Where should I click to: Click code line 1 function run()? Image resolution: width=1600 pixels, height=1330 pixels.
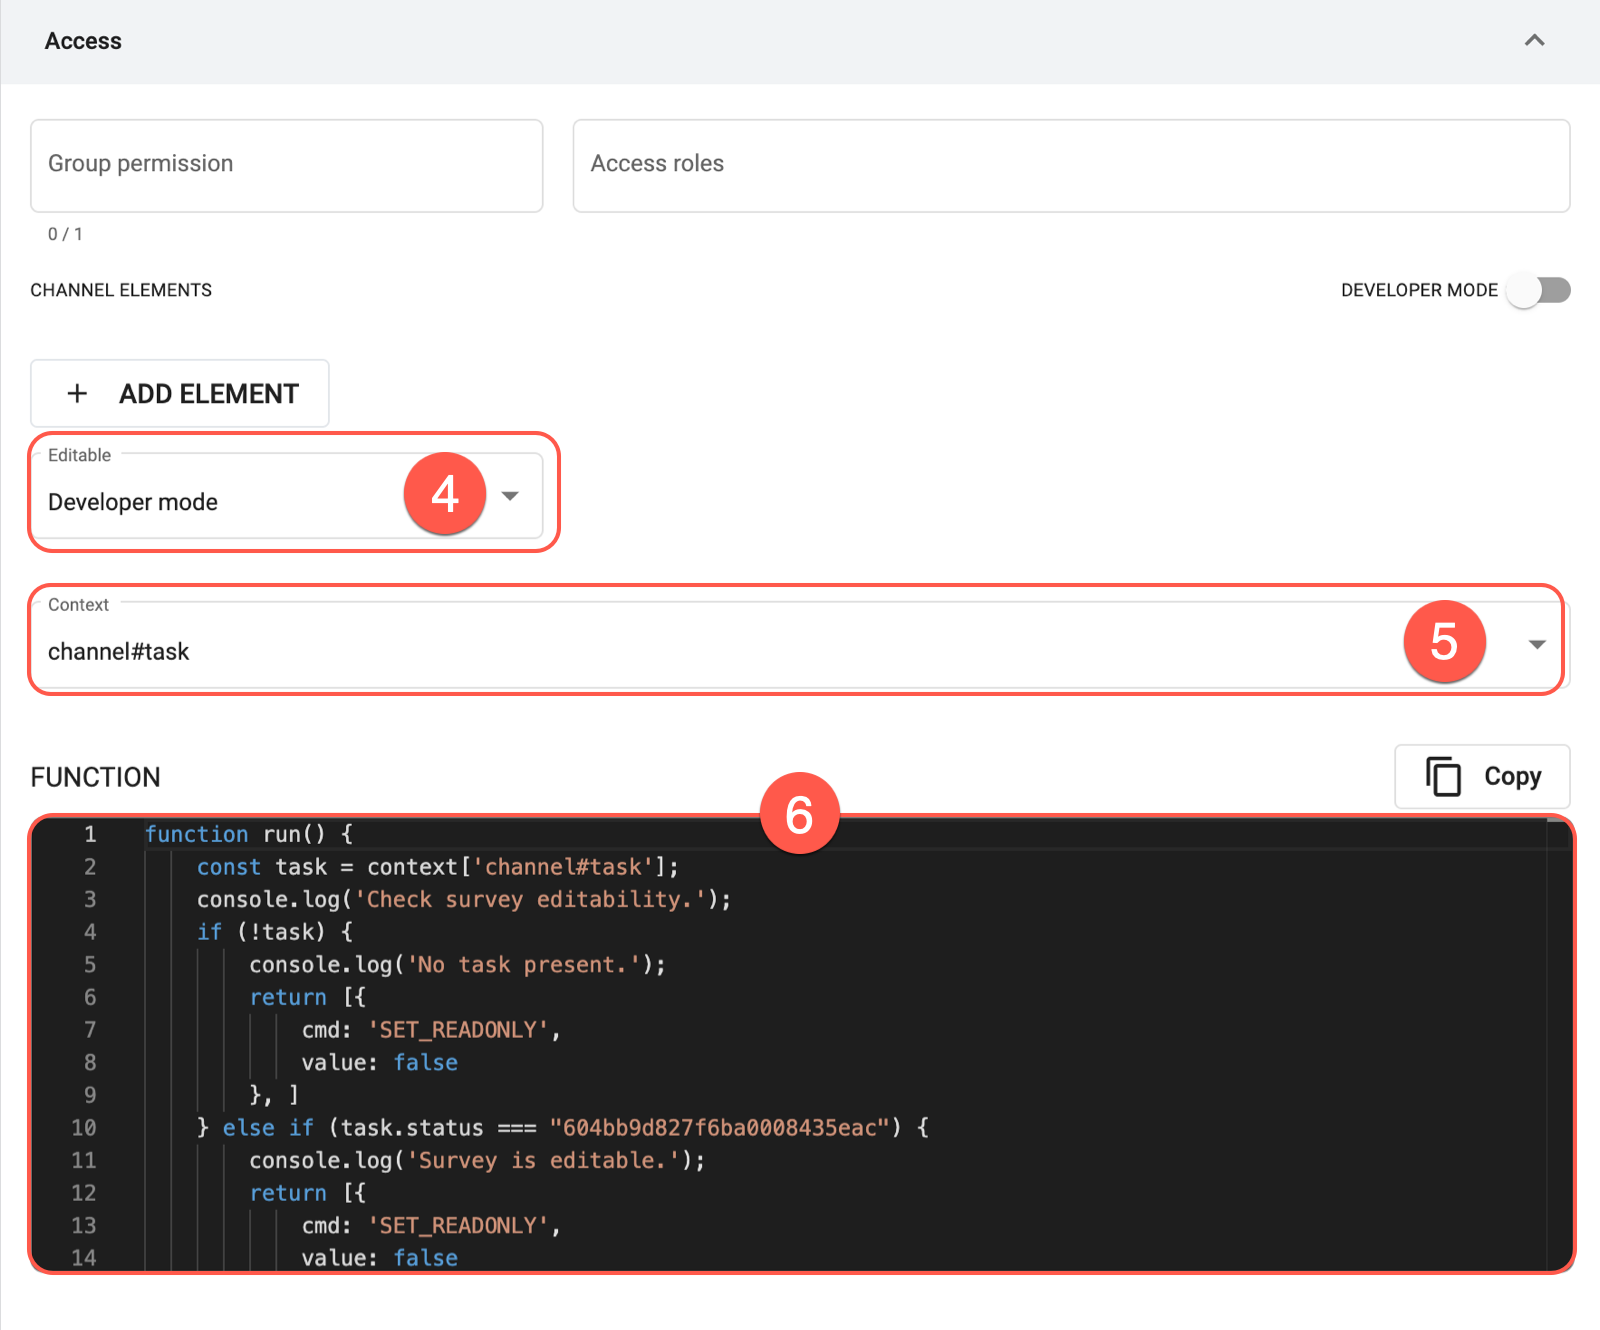coord(249,834)
